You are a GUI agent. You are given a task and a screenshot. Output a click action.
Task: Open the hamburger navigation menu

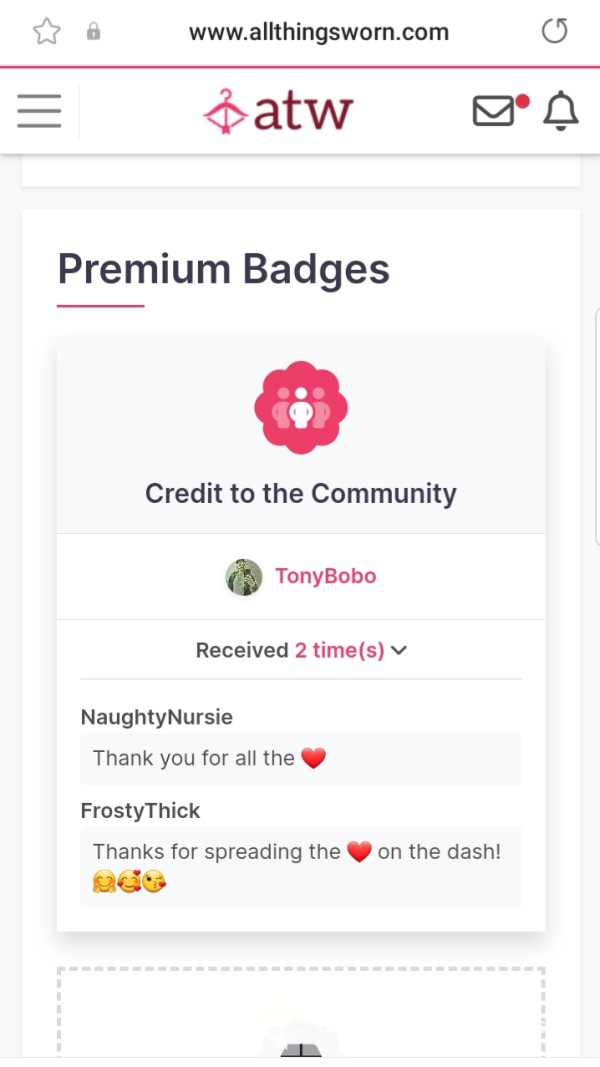39,111
